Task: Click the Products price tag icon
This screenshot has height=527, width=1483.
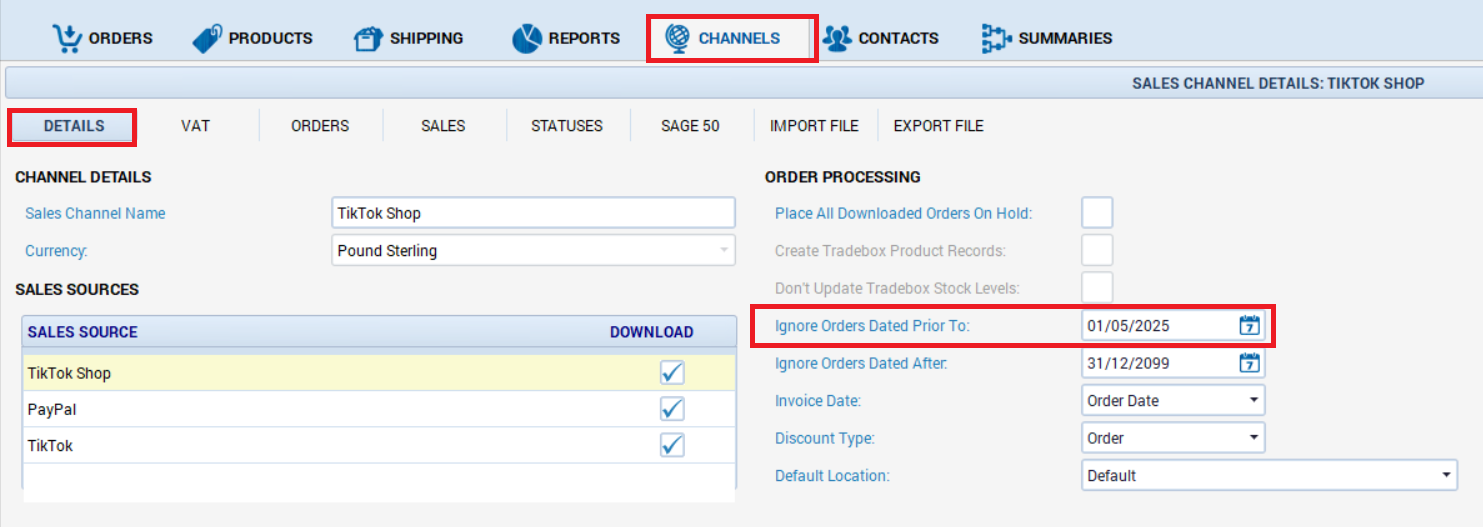Action: (207, 39)
